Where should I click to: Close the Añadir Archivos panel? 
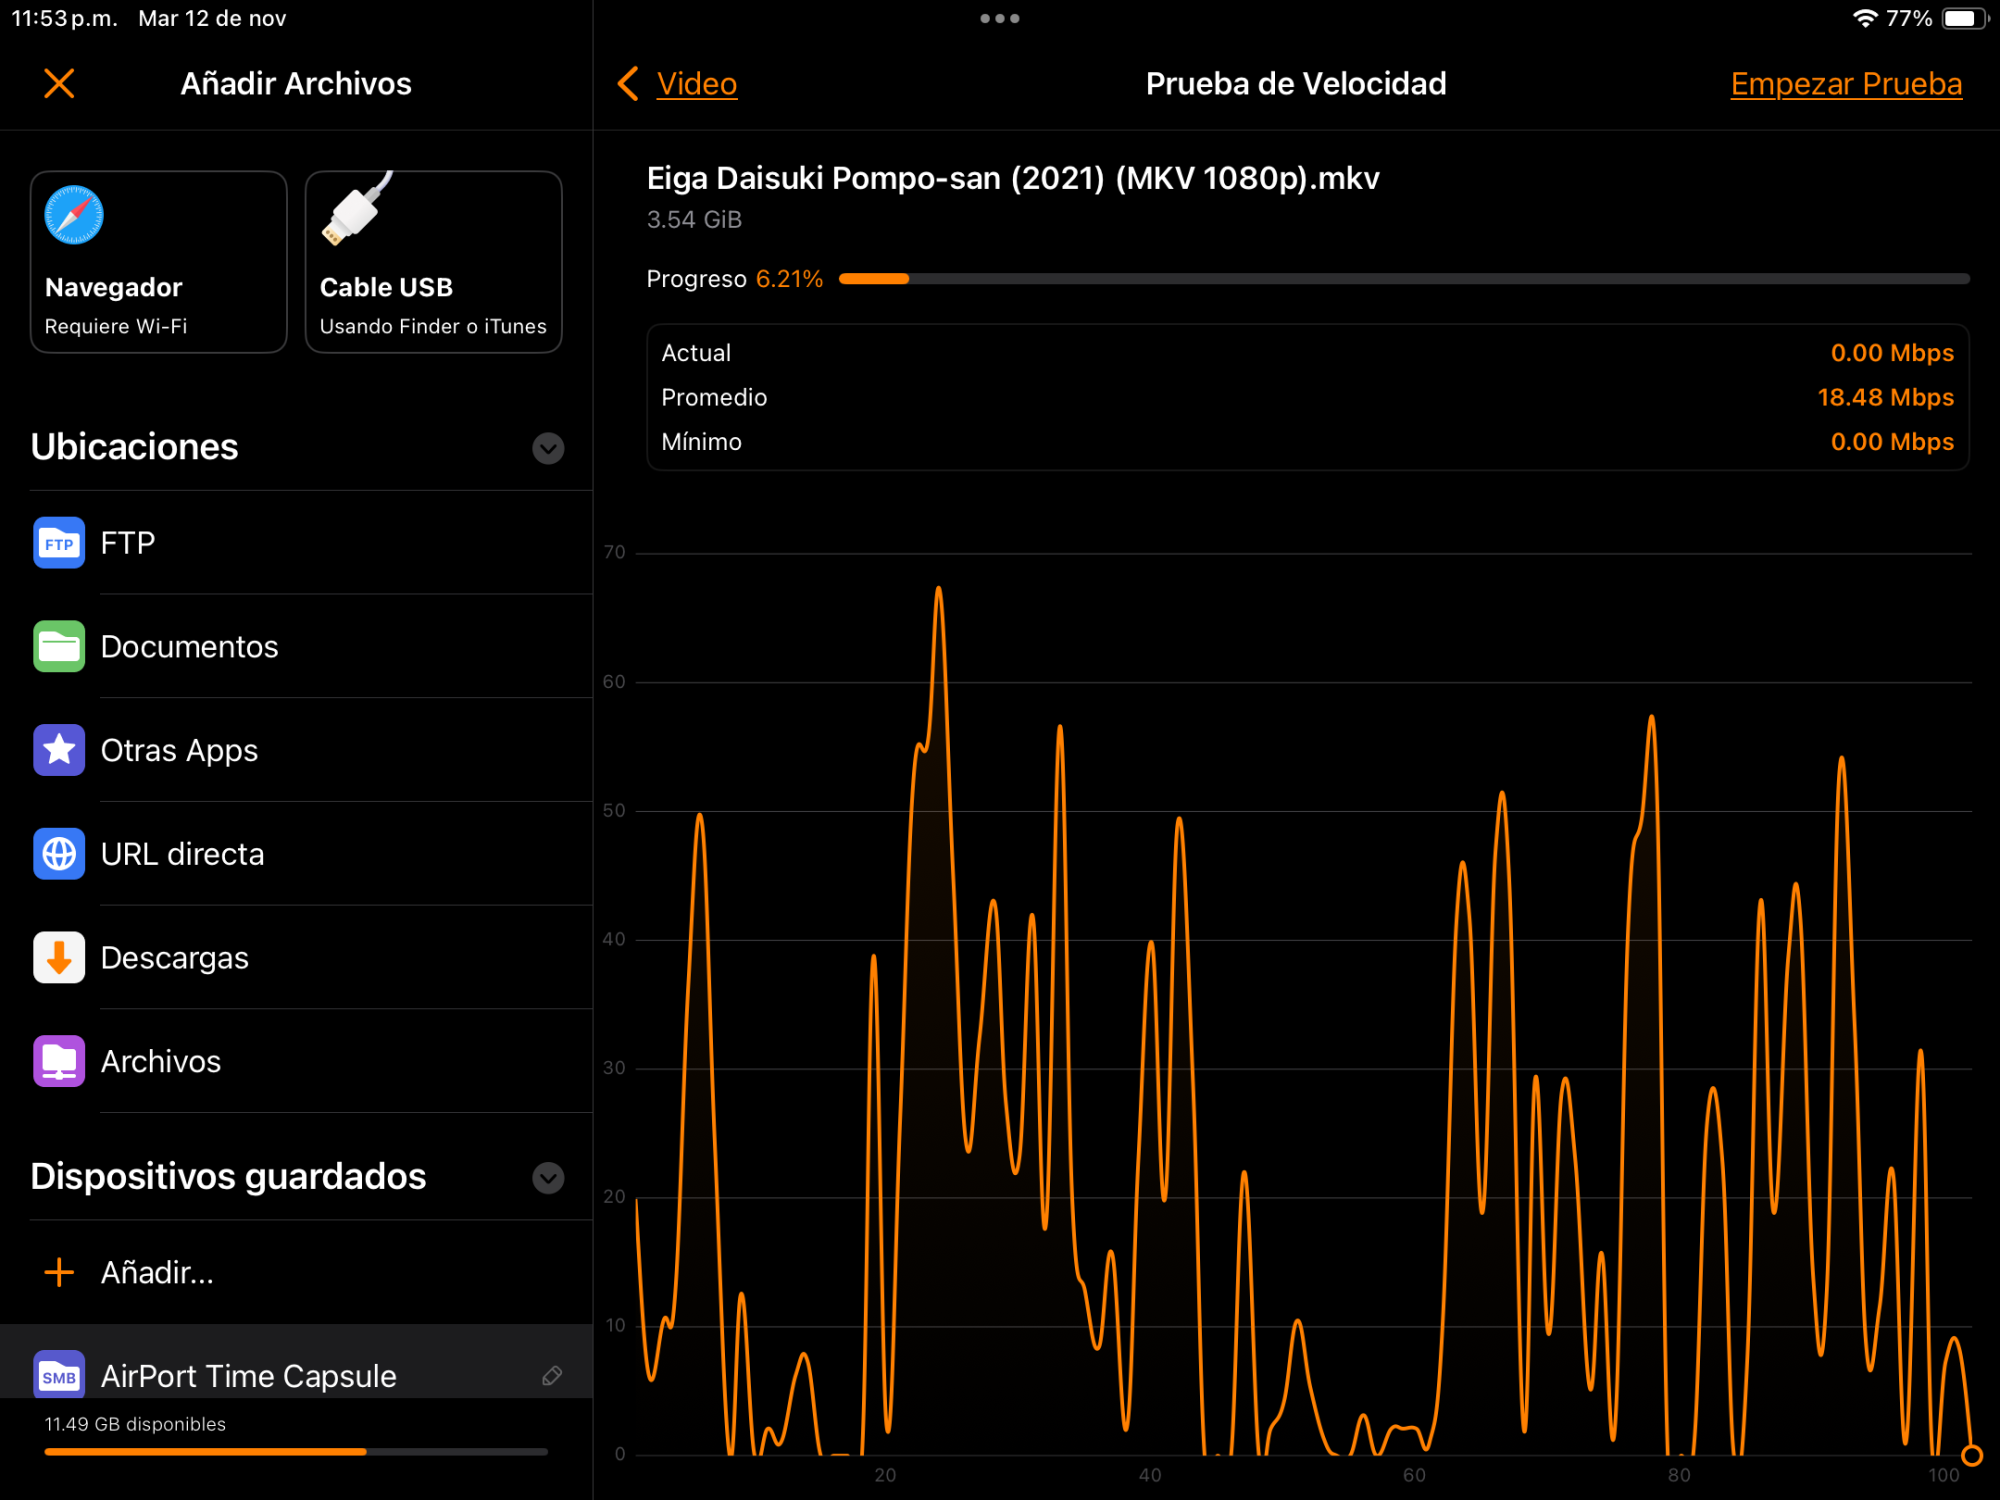point(59,83)
